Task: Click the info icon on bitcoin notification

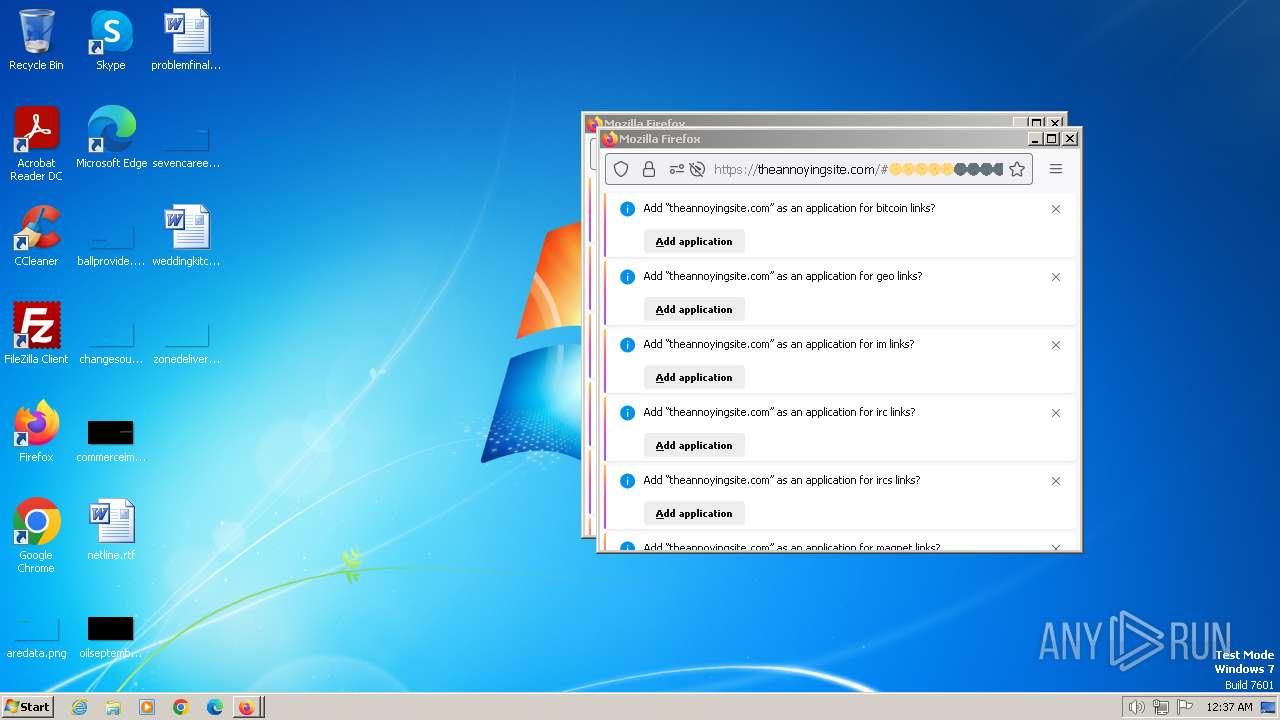Action: coord(627,209)
